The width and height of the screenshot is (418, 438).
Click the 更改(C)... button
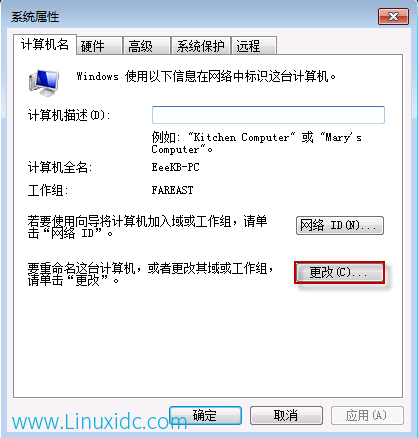click(339, 273)
